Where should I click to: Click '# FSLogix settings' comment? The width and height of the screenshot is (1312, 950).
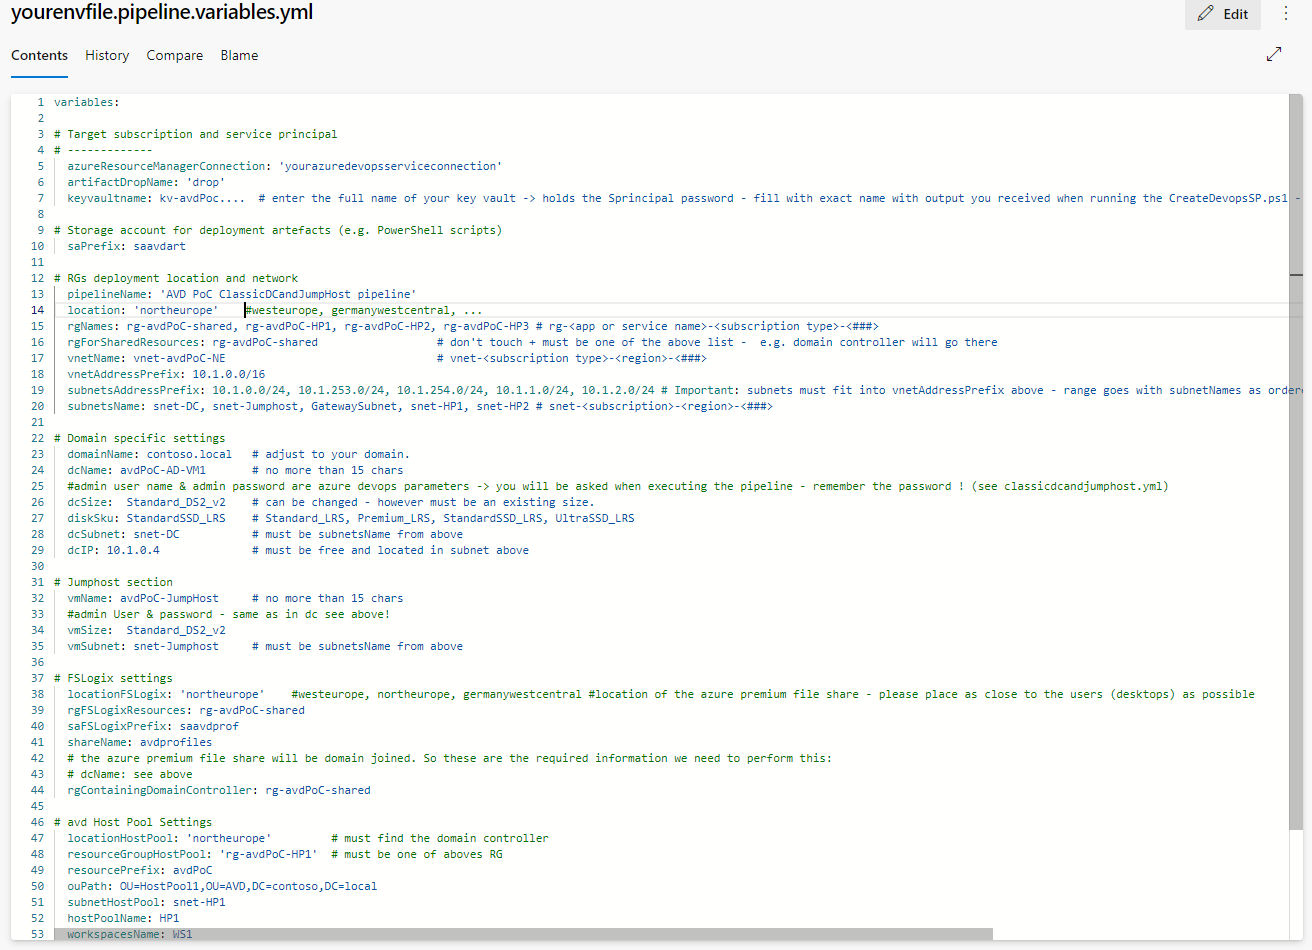click(113, 678)
